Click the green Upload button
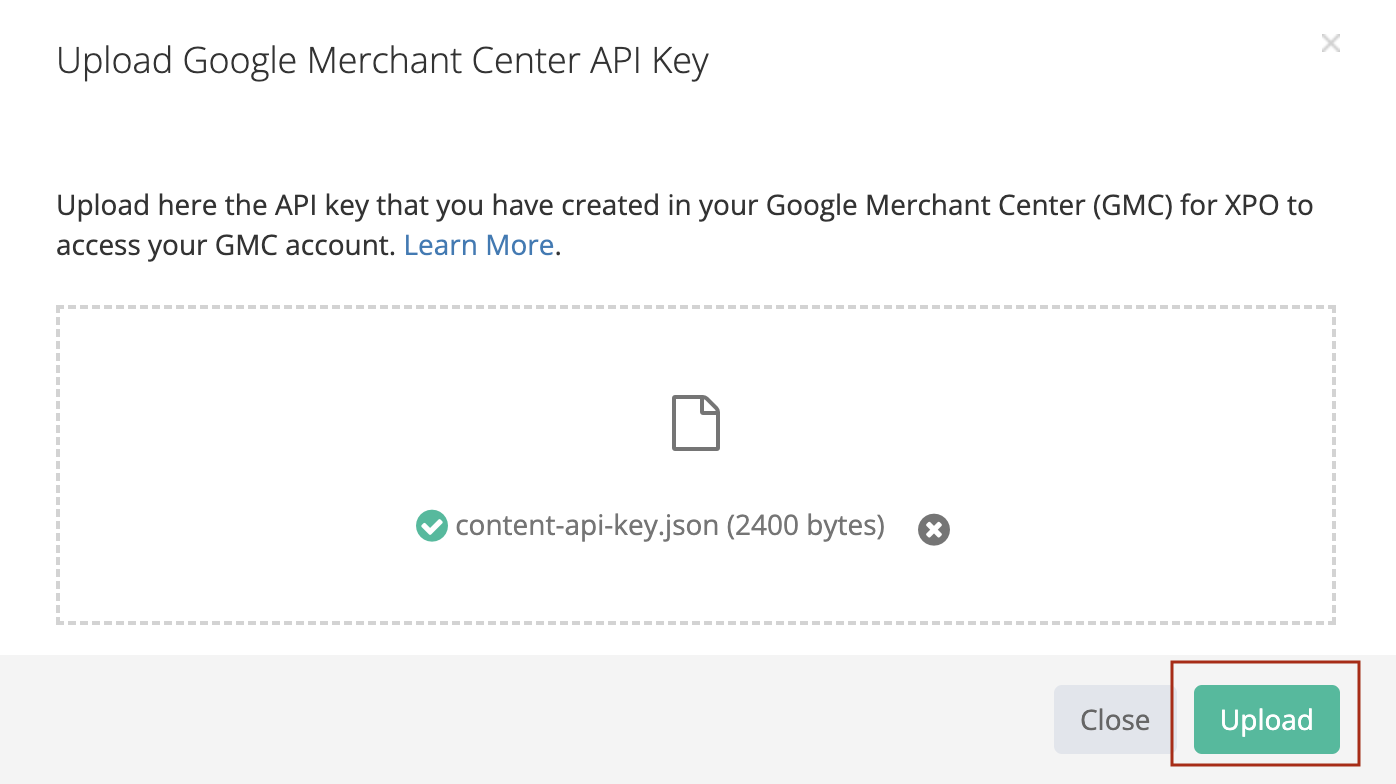 [x=1266, y=720]
